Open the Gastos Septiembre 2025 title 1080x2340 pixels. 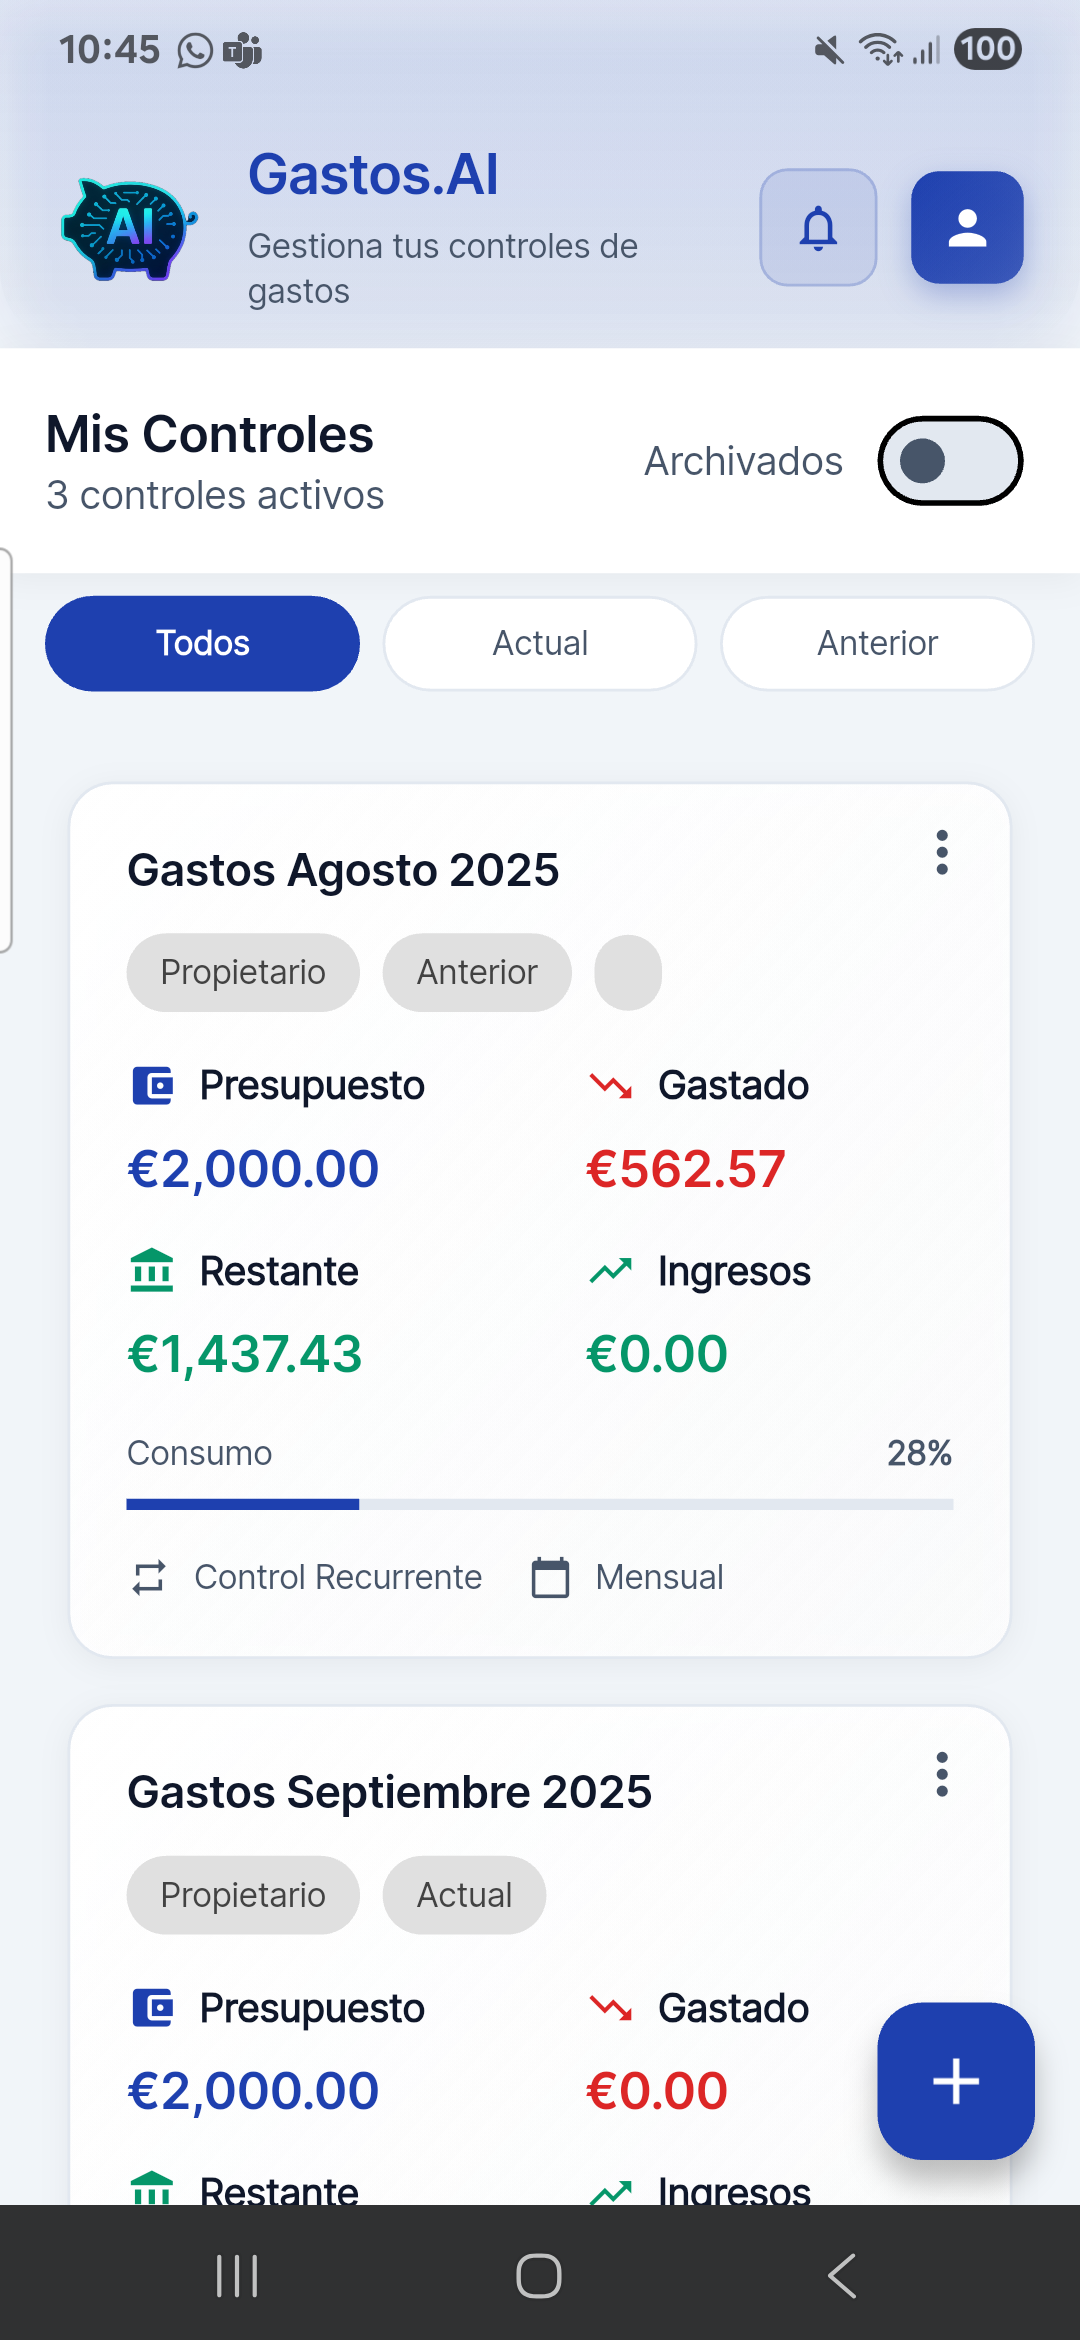[389, 1792]
